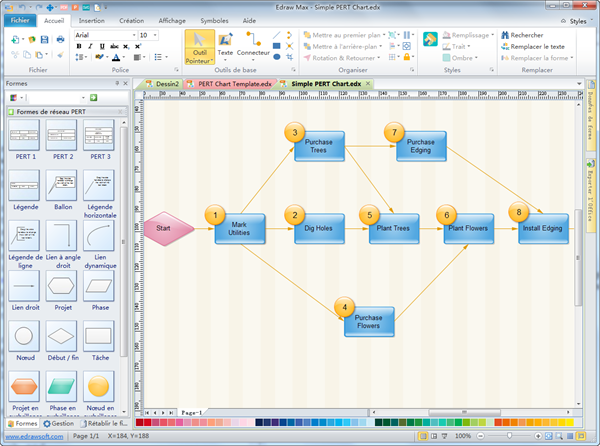Screen dimensions: 600x446
Task: Click the Rechercher button
Action: coord(525,35)
